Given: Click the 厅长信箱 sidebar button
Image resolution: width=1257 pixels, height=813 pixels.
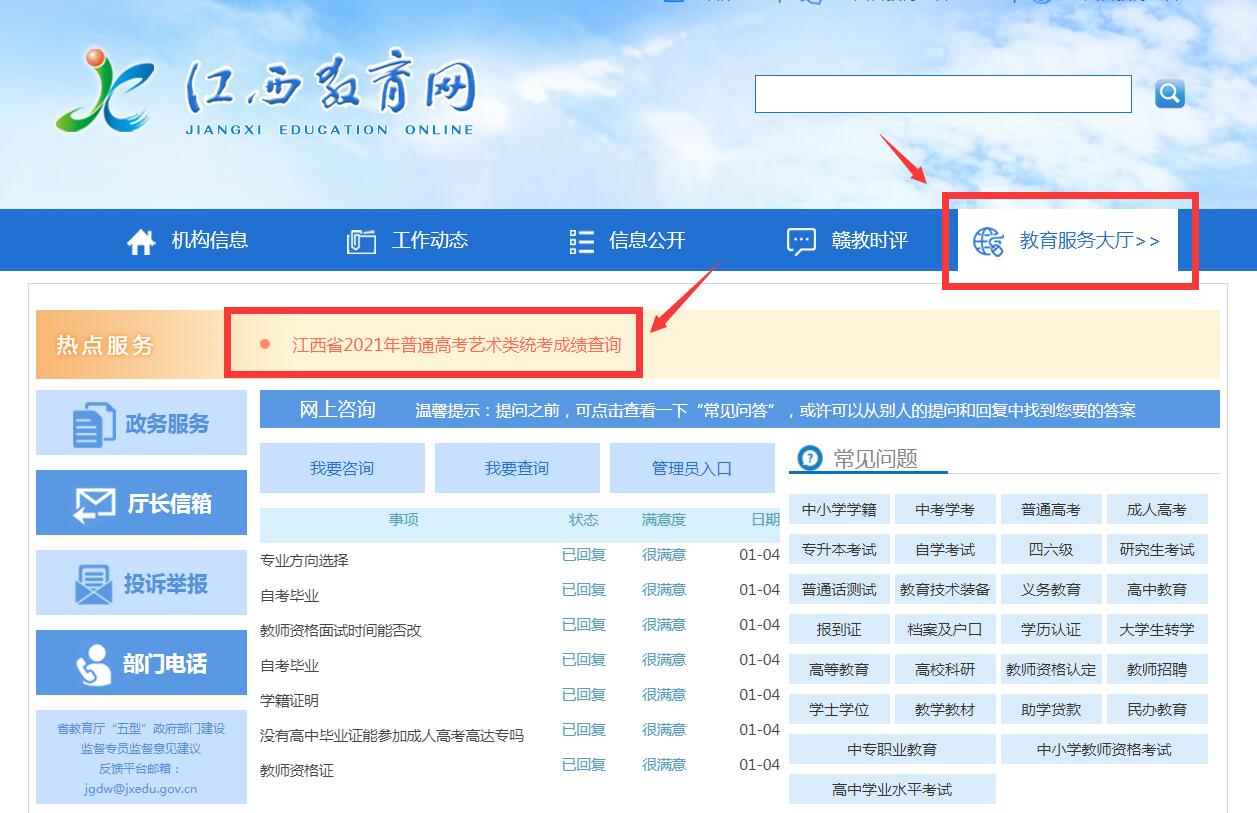Looking at the screenshot, I should pos(141,503).
